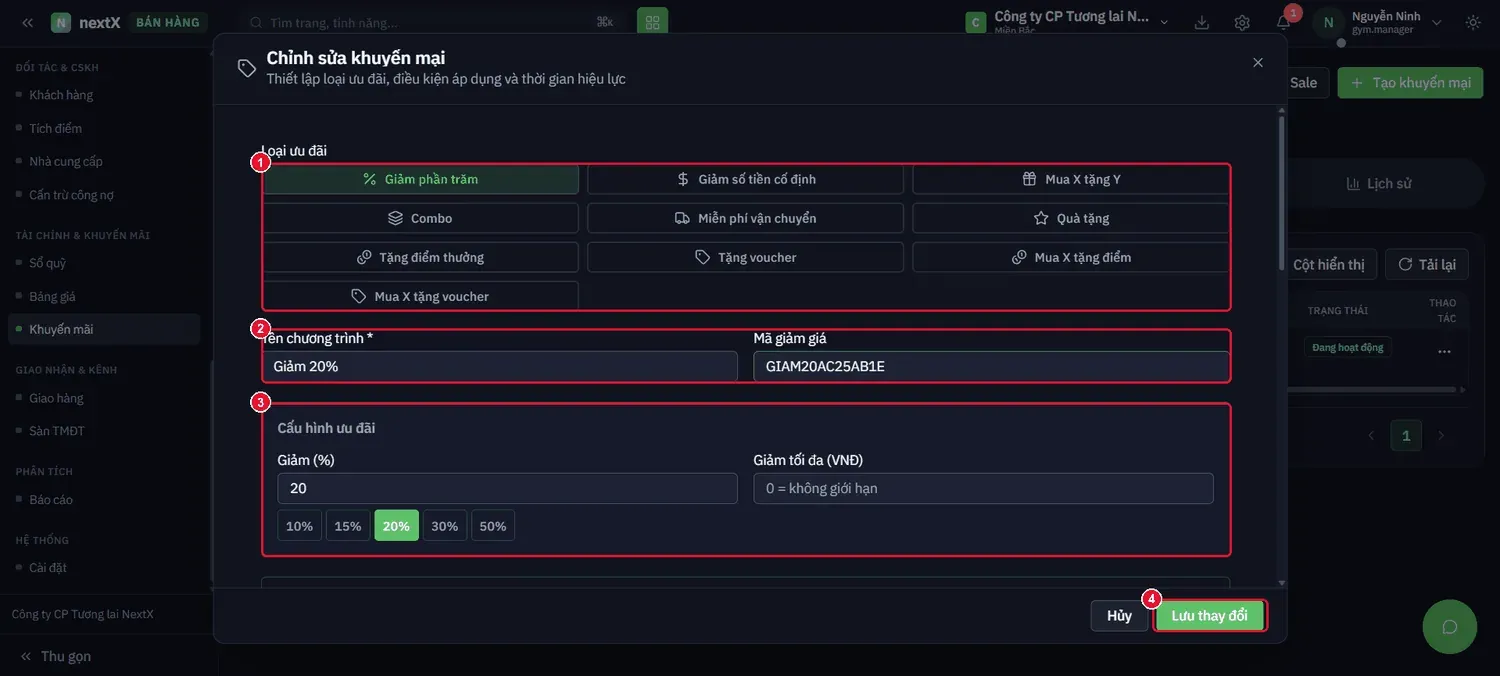Image resolution: width=1500 pixels, height=676 pixels.
Task: Select Miễn phí vận chuyển option
Action: (x=745, y=218)
